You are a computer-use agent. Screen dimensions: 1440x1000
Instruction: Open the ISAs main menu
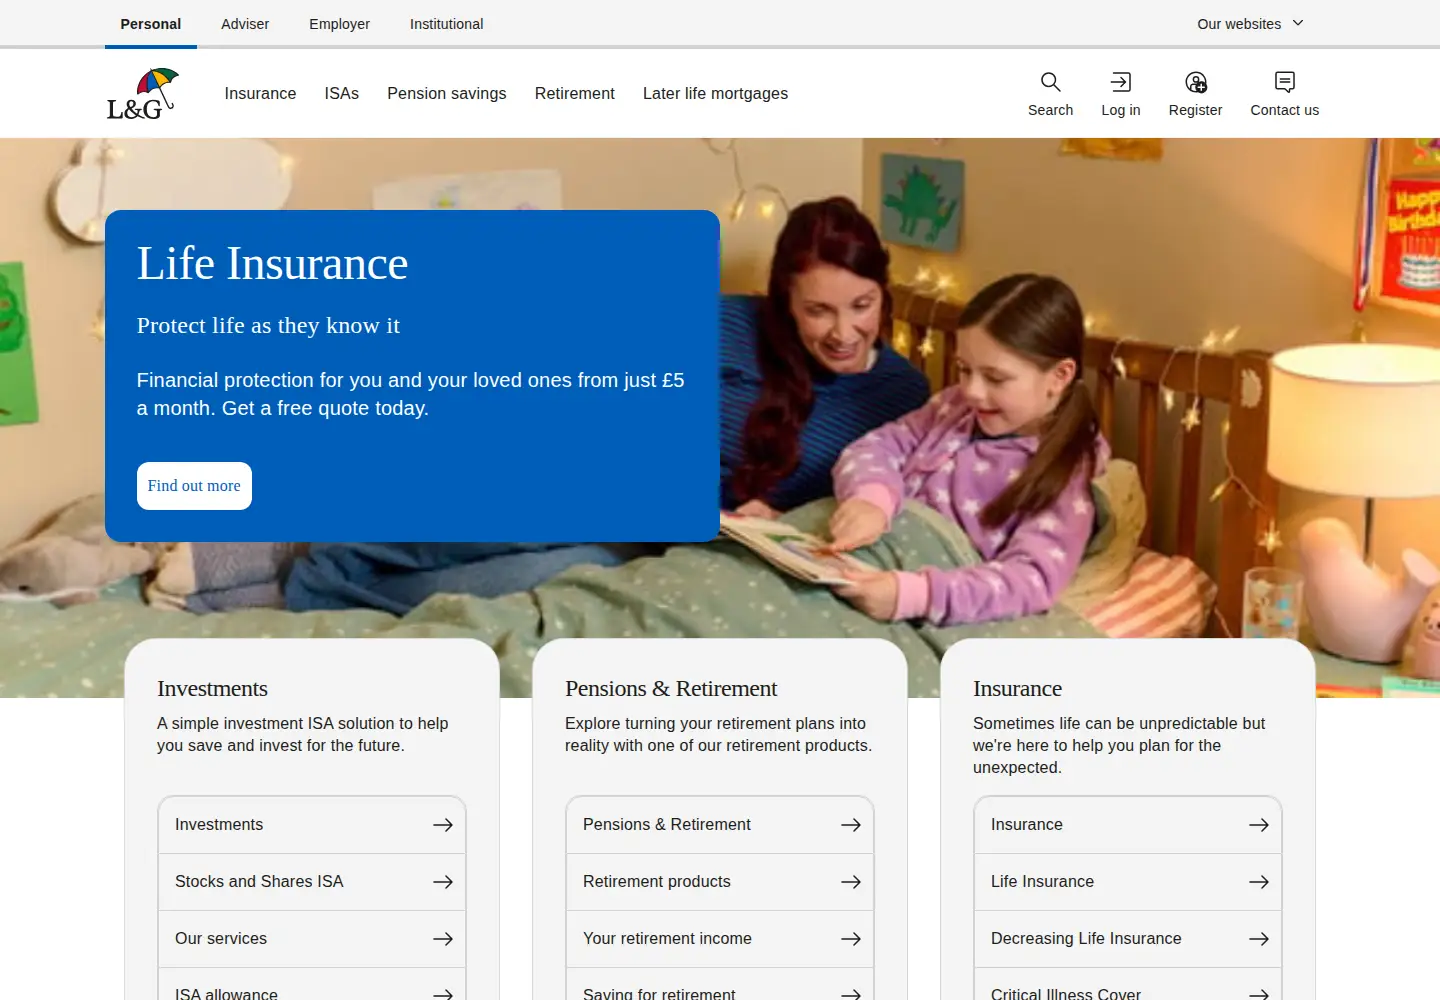tap(341, 93)
